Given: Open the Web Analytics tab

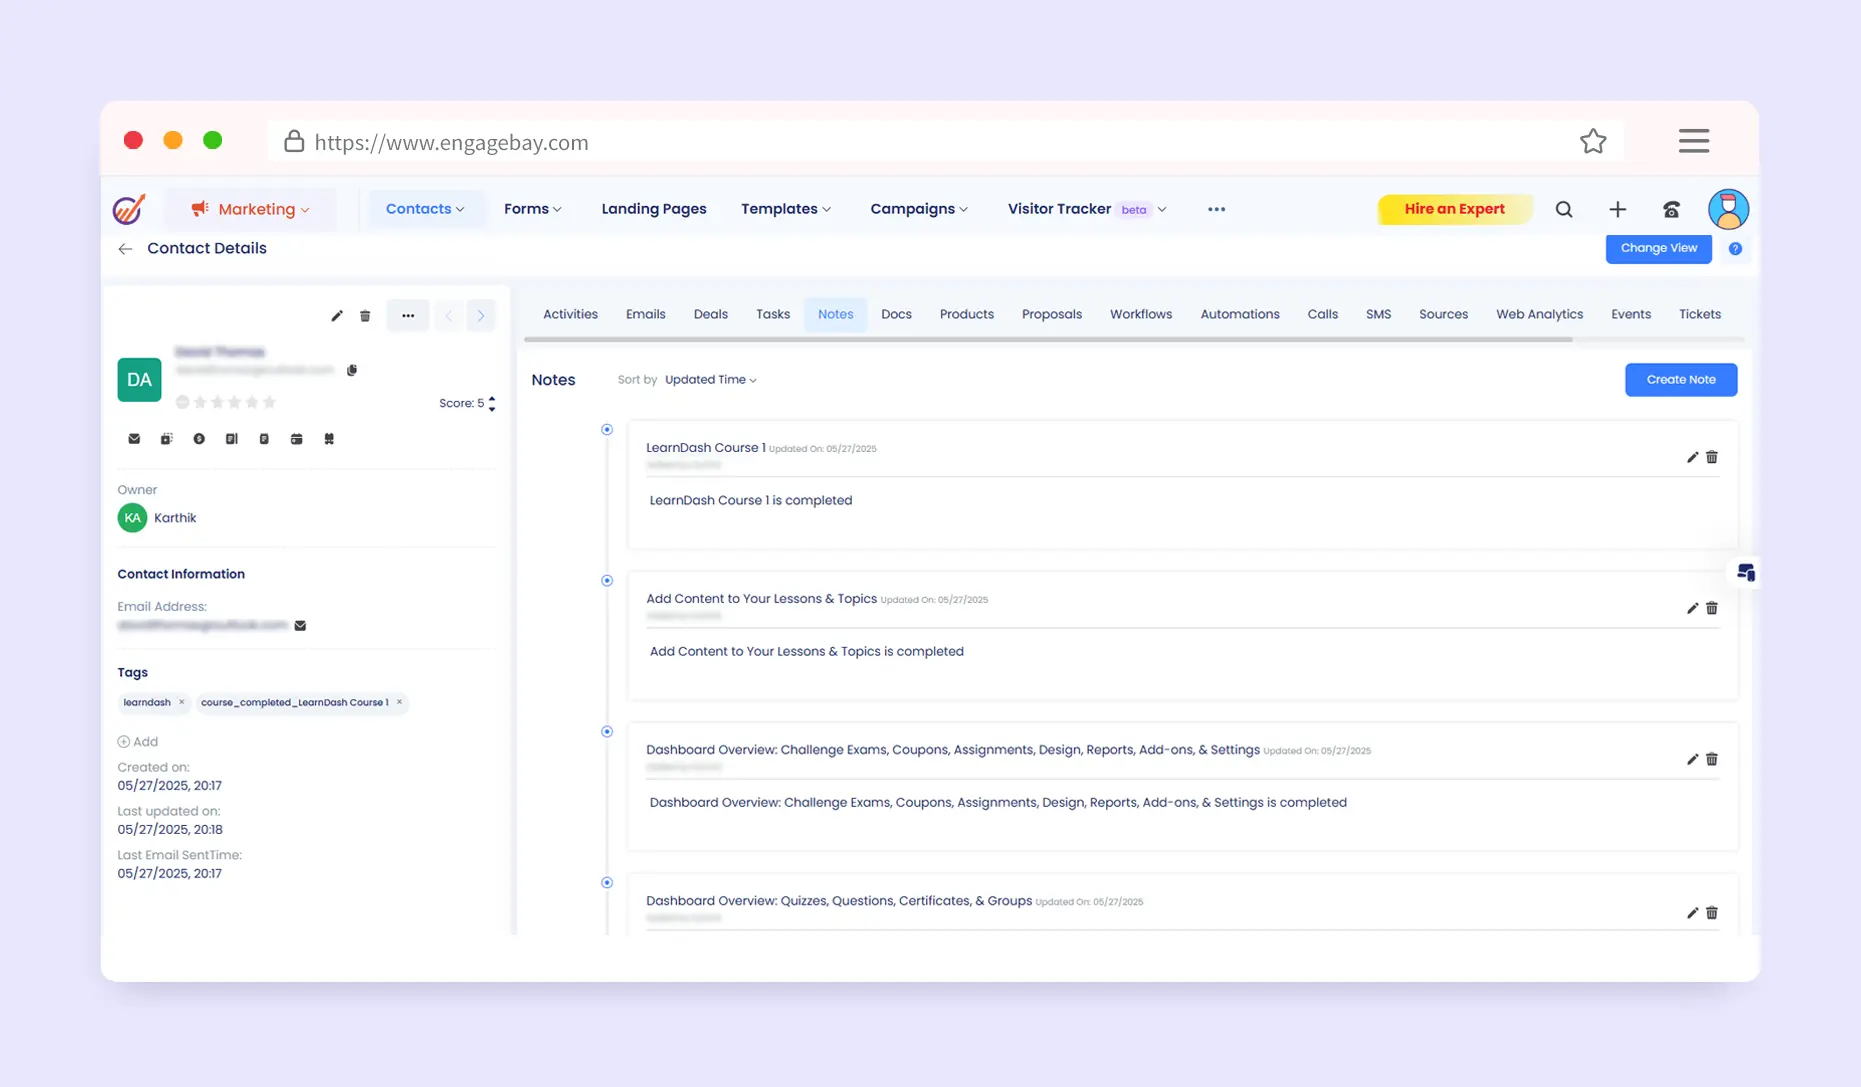Looking at the screenshot, I should [1539, 314].
